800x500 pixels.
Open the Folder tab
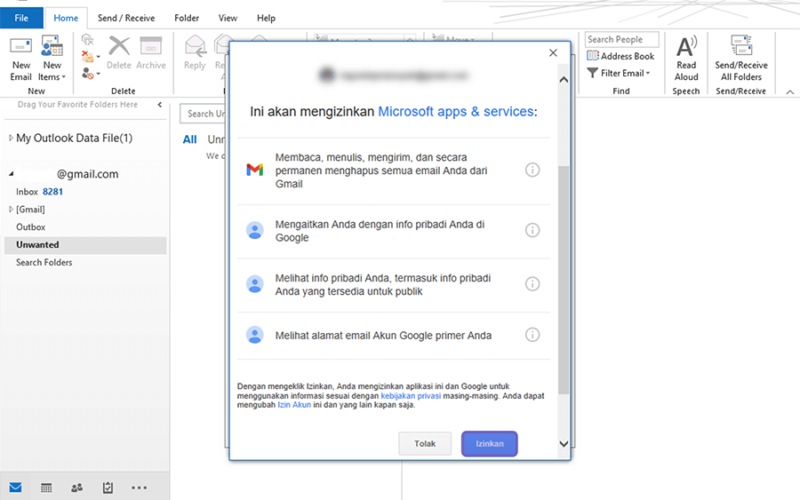click(187, 18)
